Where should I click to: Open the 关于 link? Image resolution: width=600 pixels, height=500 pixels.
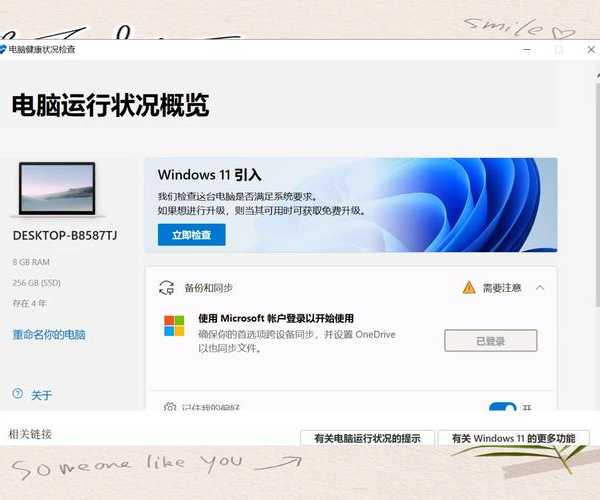point(41,395)
